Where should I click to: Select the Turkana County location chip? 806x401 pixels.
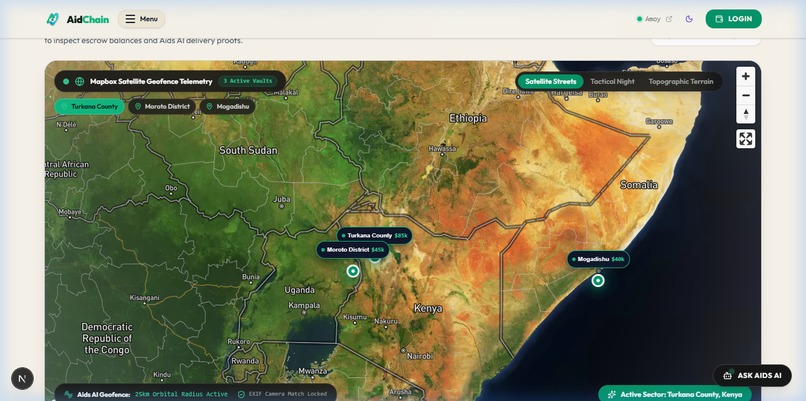pyautogui.click(x=89, y=106)
